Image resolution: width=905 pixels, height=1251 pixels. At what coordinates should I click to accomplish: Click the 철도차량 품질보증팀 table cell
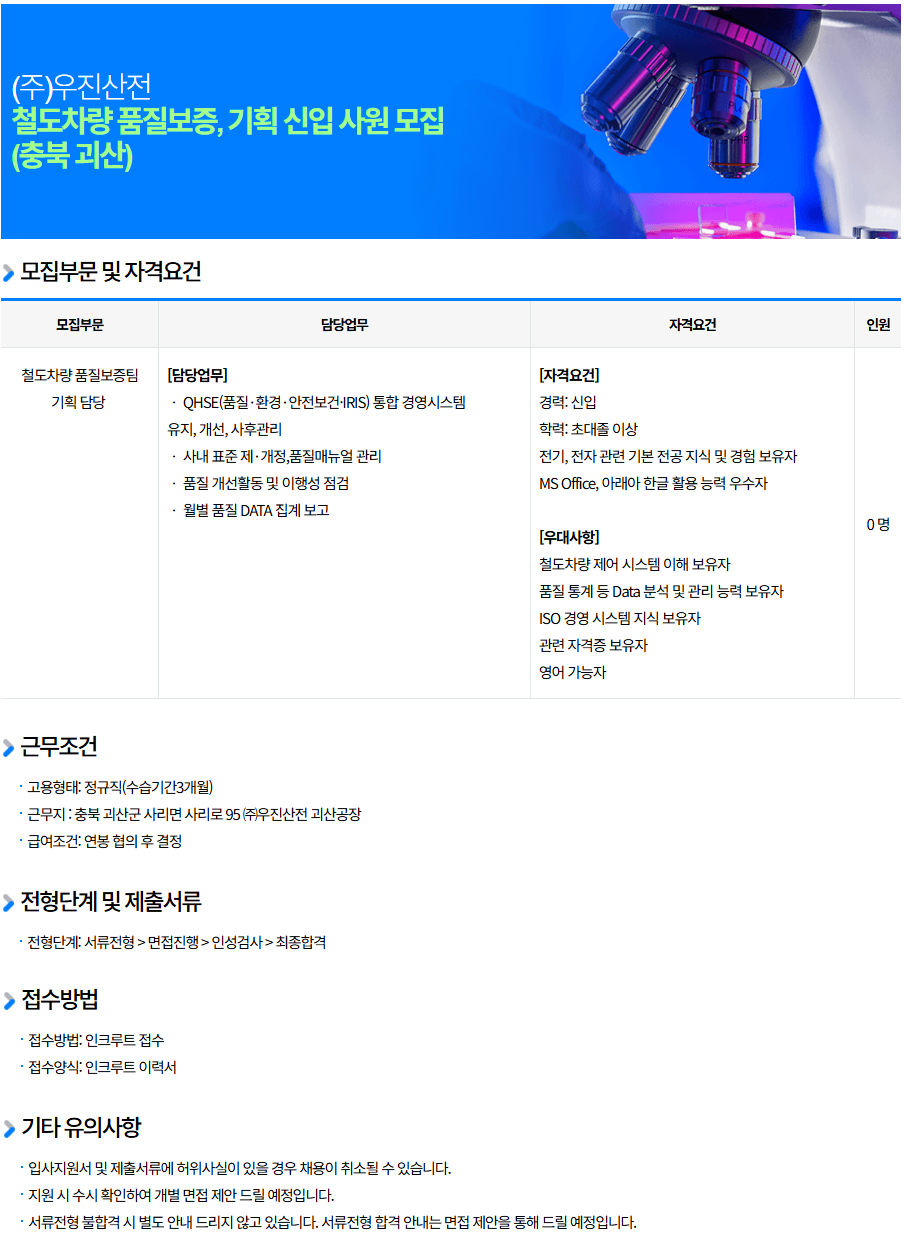[79, 375]
